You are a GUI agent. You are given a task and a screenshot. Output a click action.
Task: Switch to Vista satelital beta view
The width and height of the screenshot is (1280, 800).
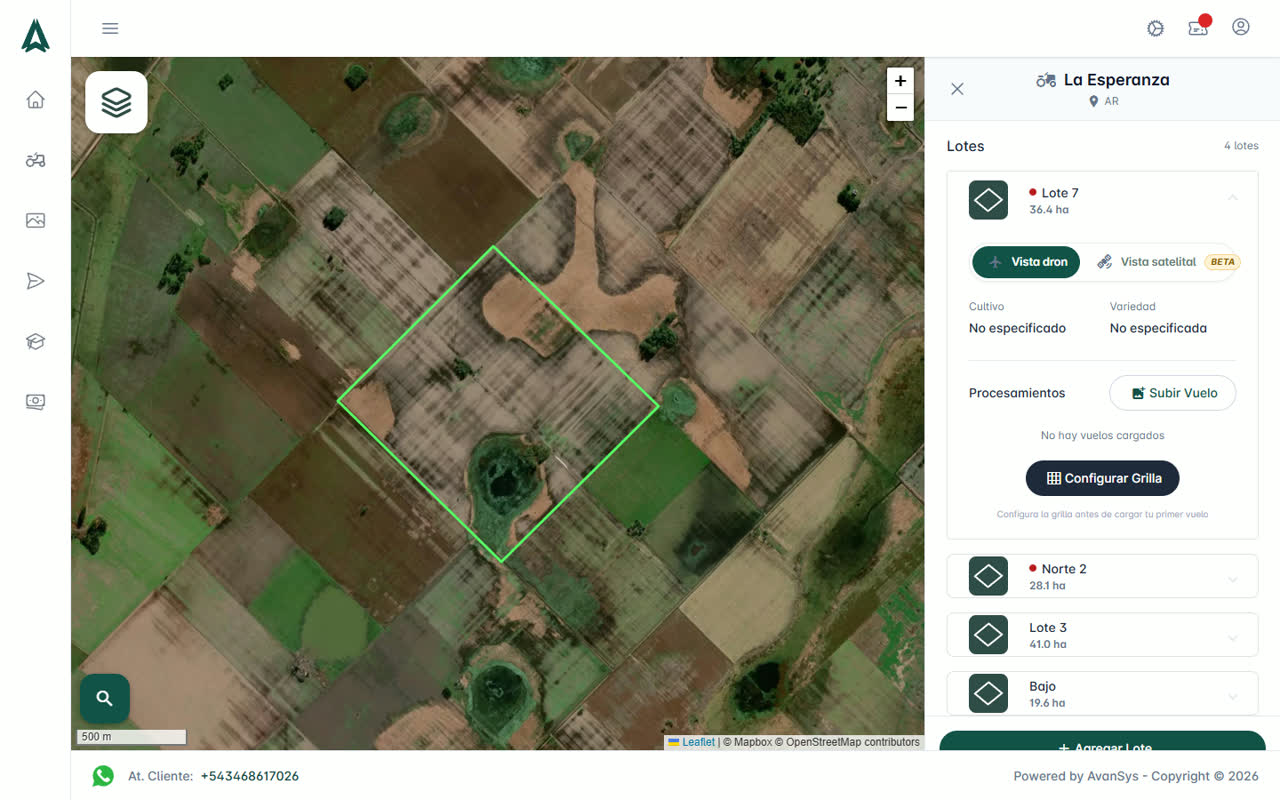pyautogui.click(x=1164, y=262)
